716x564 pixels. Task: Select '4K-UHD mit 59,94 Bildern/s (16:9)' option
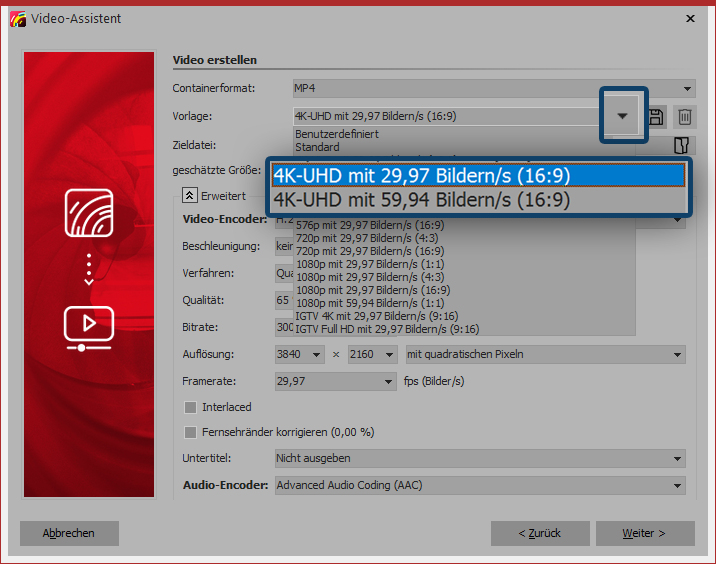[x=479, y=200]
